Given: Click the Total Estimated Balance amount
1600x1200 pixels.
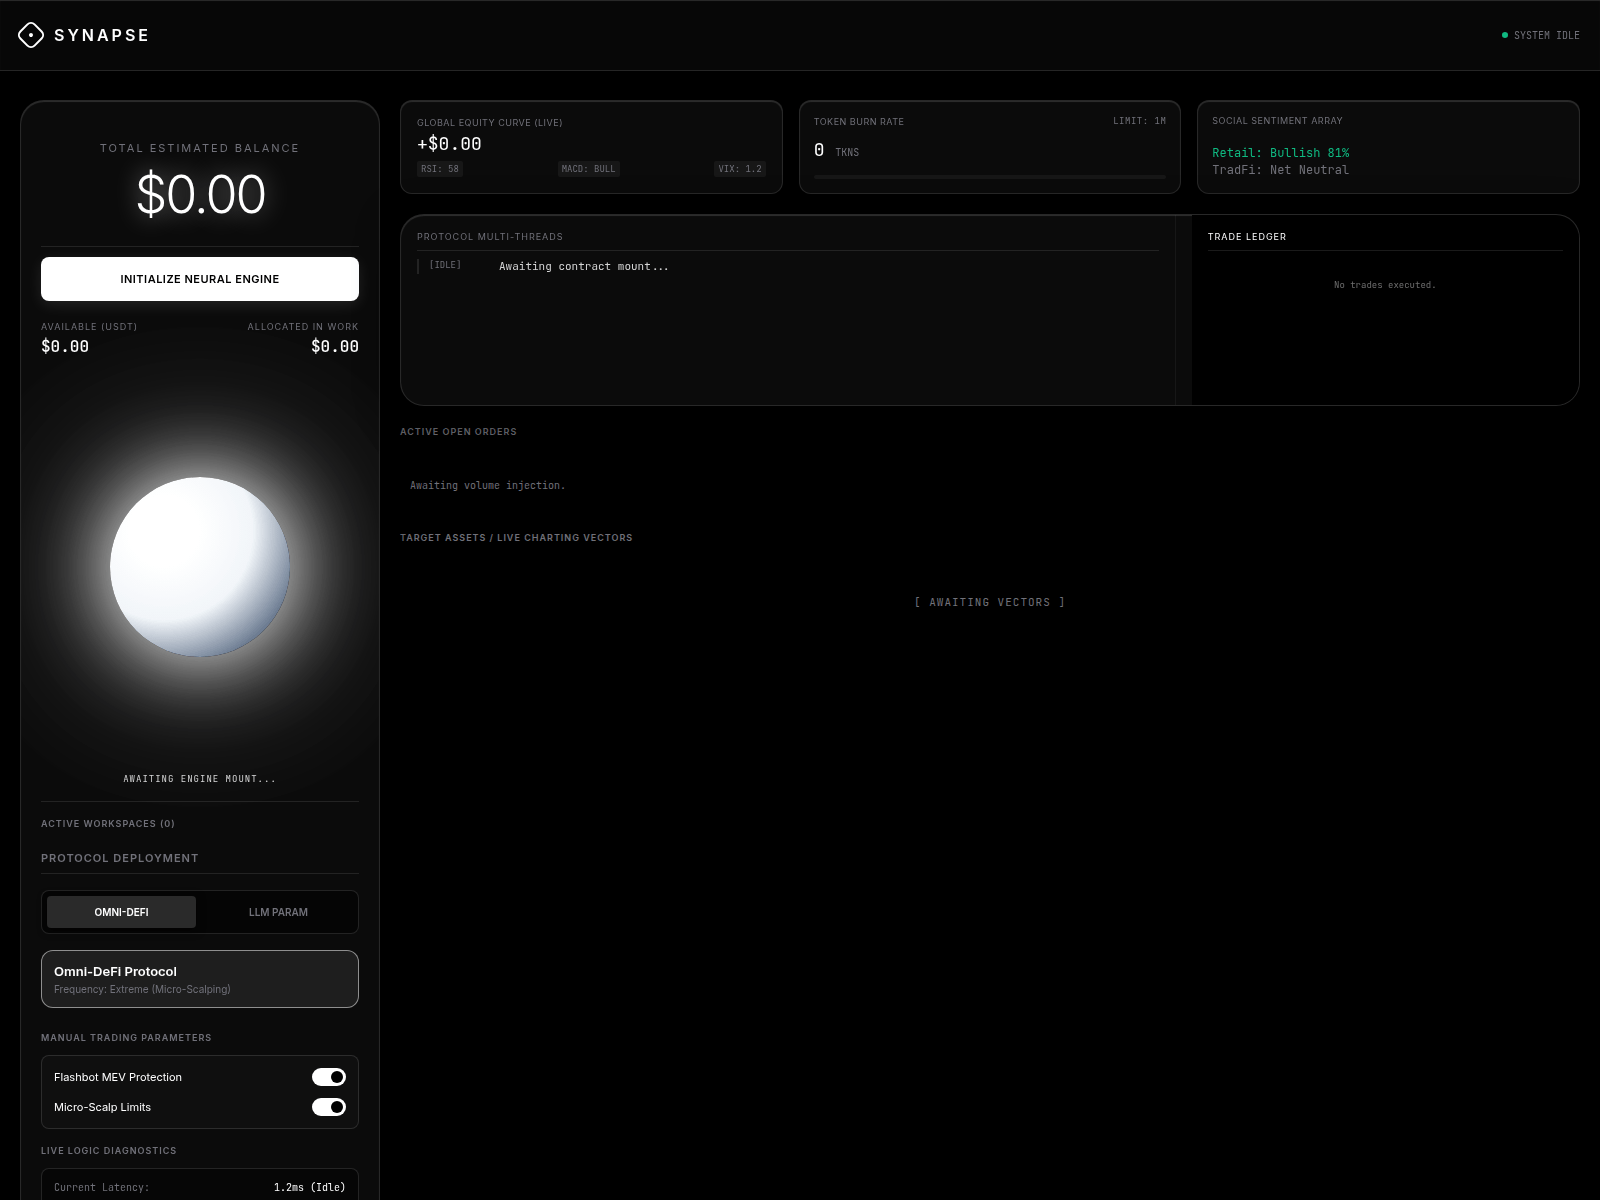Looking at the screenshot, I should tap(200, 194).
